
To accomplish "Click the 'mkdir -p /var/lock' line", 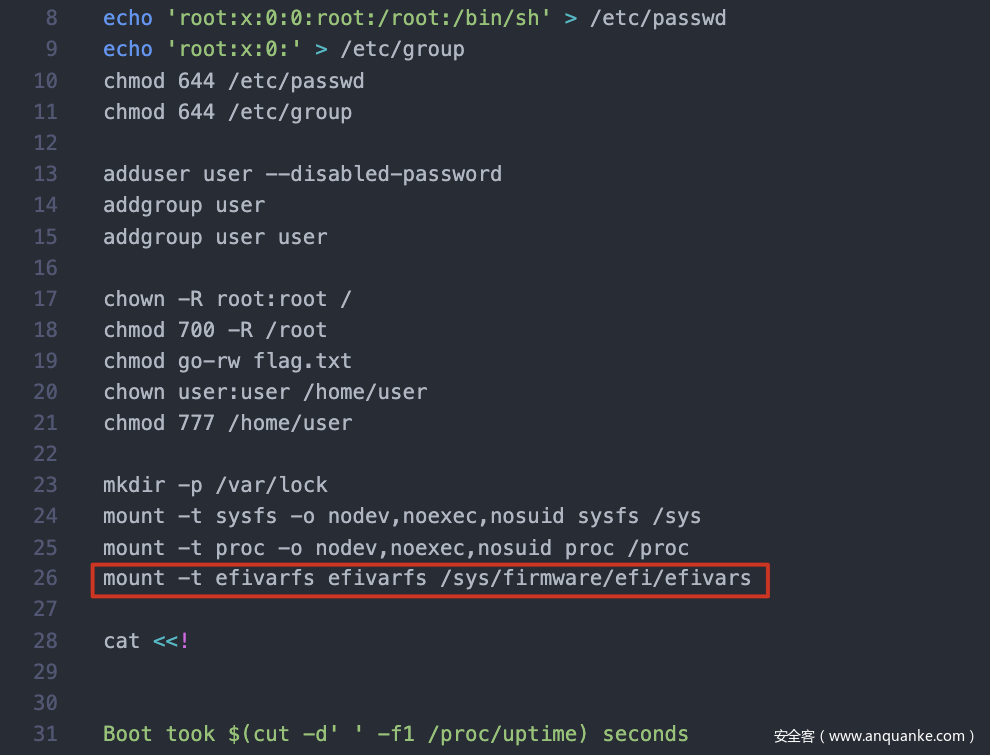I will pyautogui.click(x=215, y=485).
